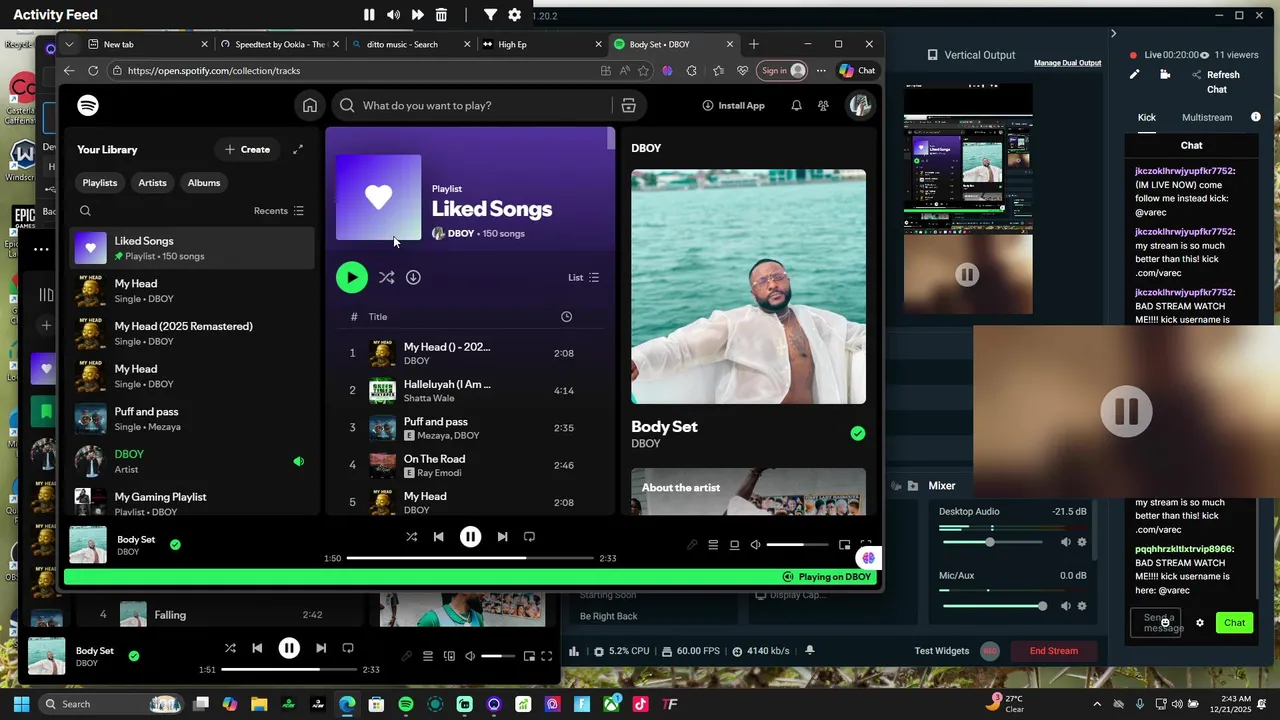
Task: Open TikTok from the Windows taskbar
Action: [641, 704]
